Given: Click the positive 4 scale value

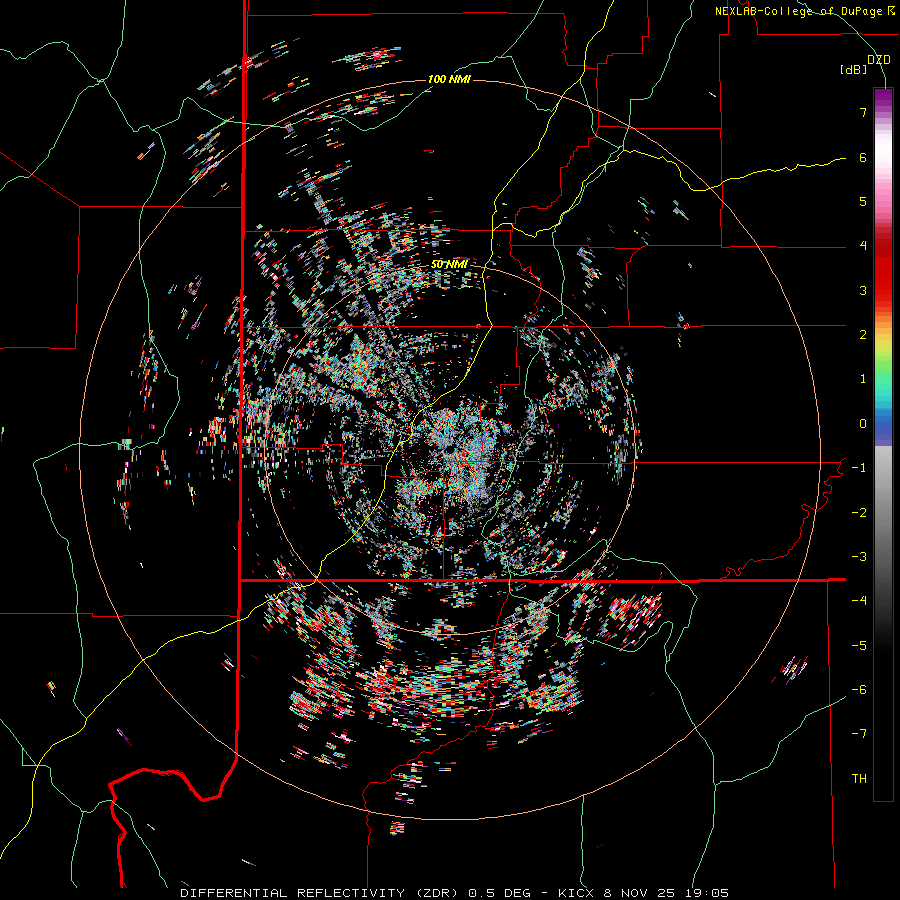Looking at the screenshot, I should (x=863, y=246).
